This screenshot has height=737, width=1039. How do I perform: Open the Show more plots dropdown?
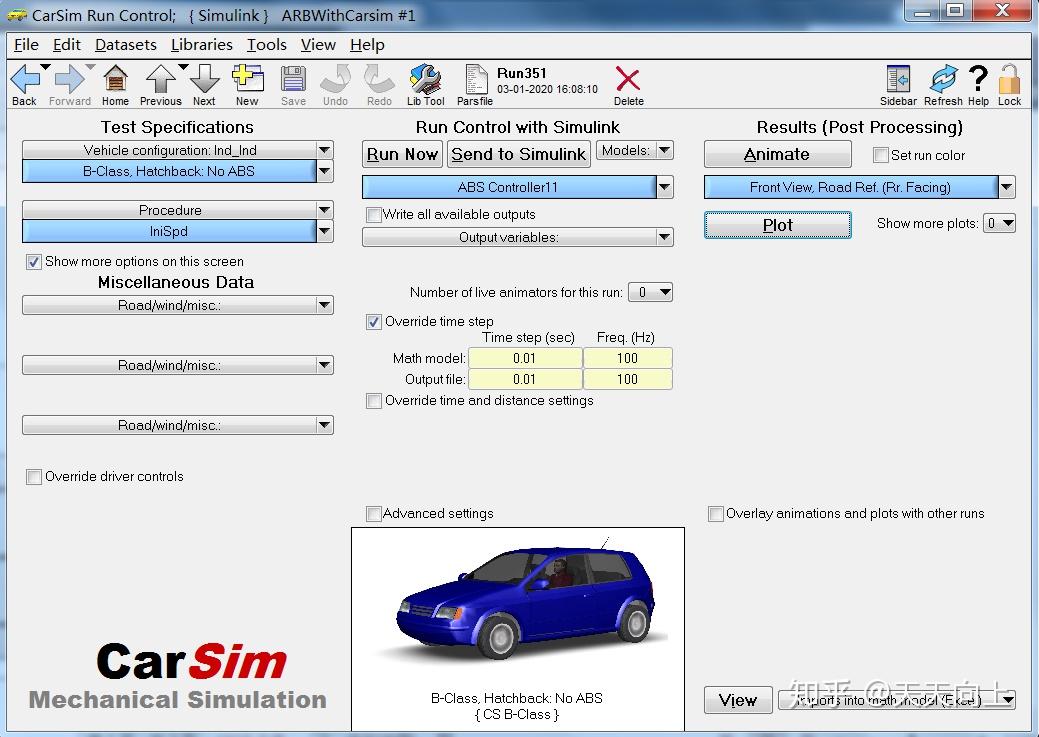pyautogui.click(x=1000, y=224)
